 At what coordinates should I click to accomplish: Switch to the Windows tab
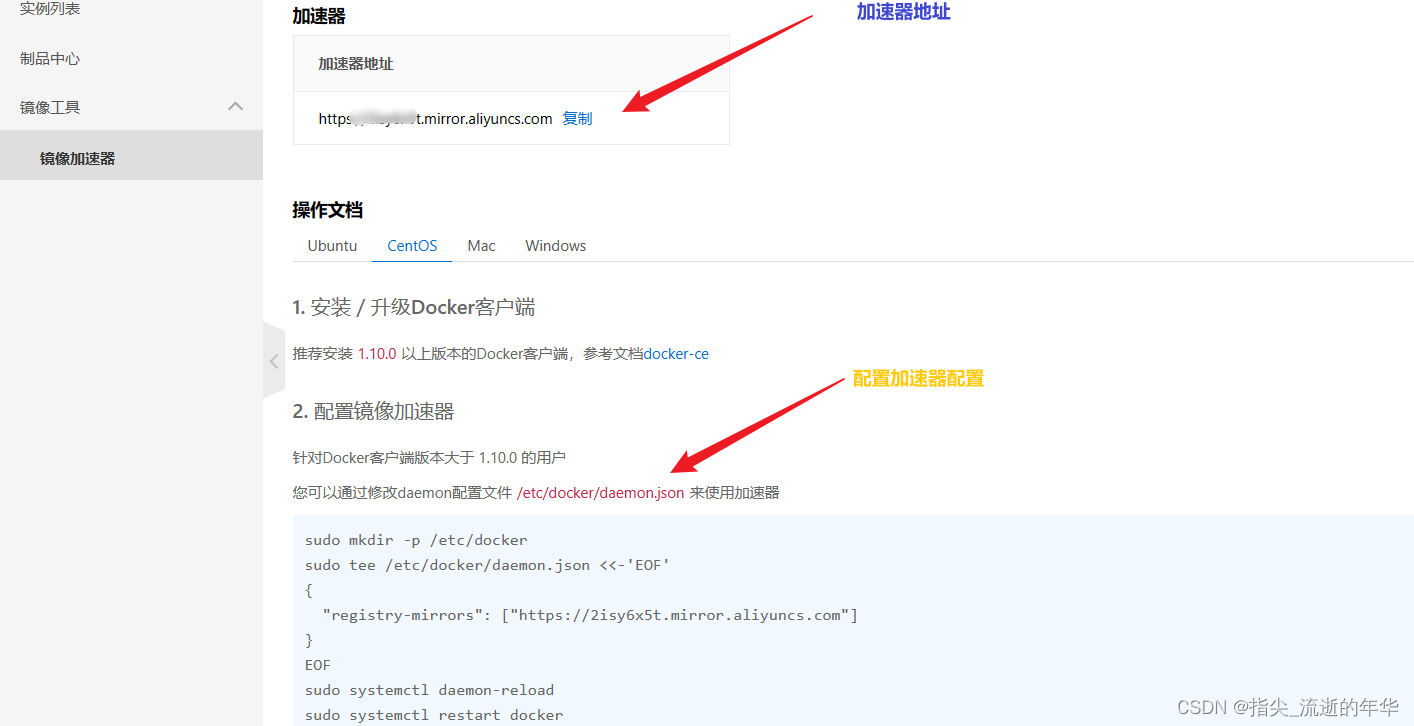[x=556, y=246]
